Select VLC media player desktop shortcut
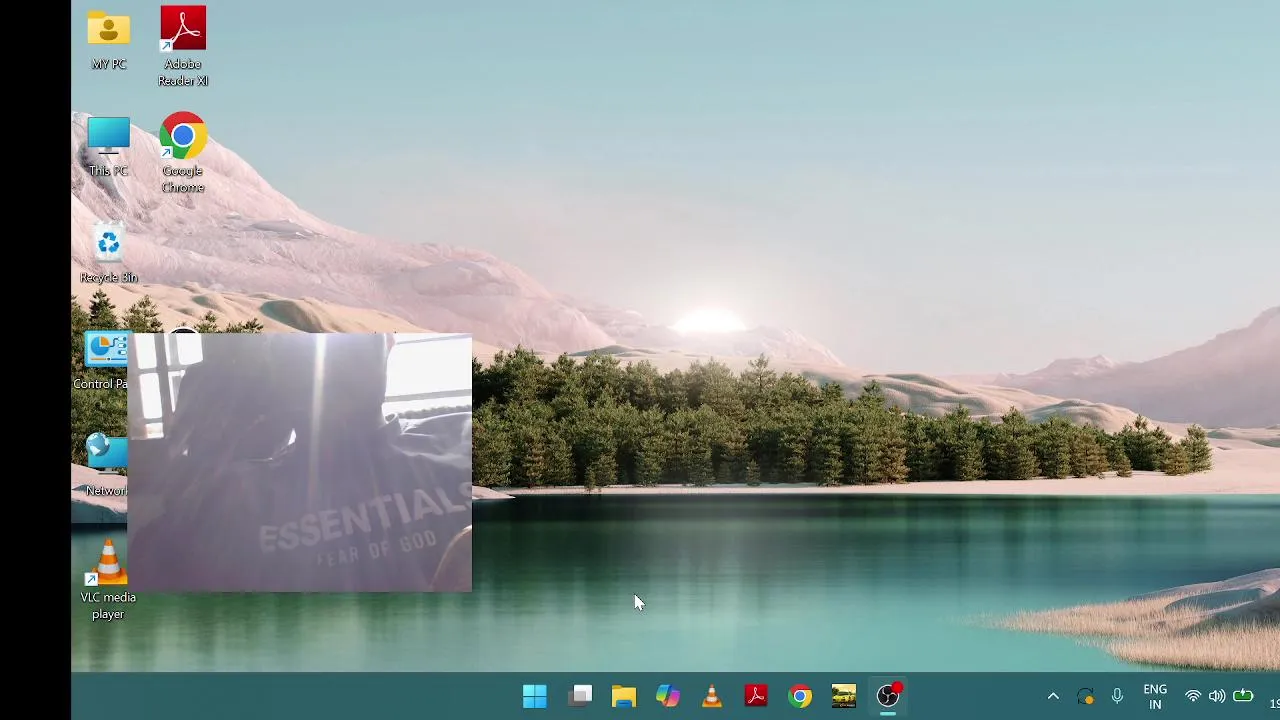1280x720 pixels. click(x=108, y=580)
